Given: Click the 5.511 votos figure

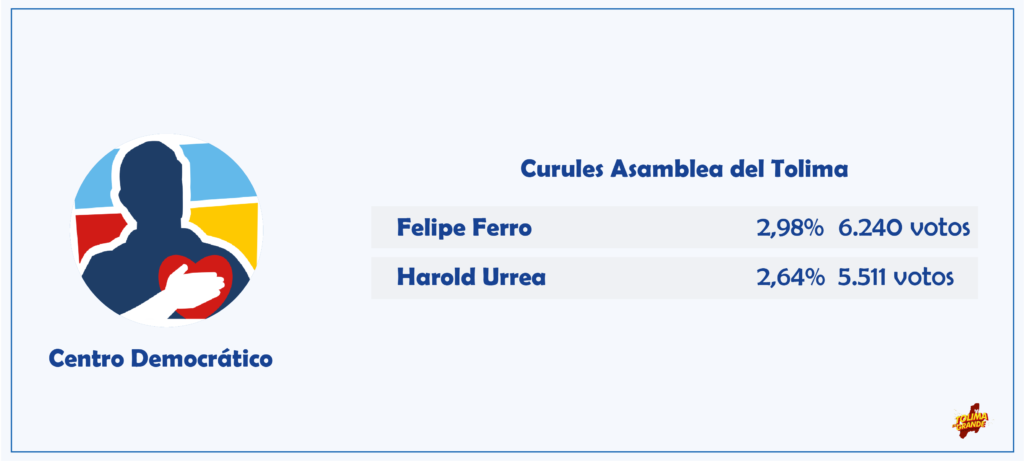Looking at the screenshot, I should pos(897,278).
